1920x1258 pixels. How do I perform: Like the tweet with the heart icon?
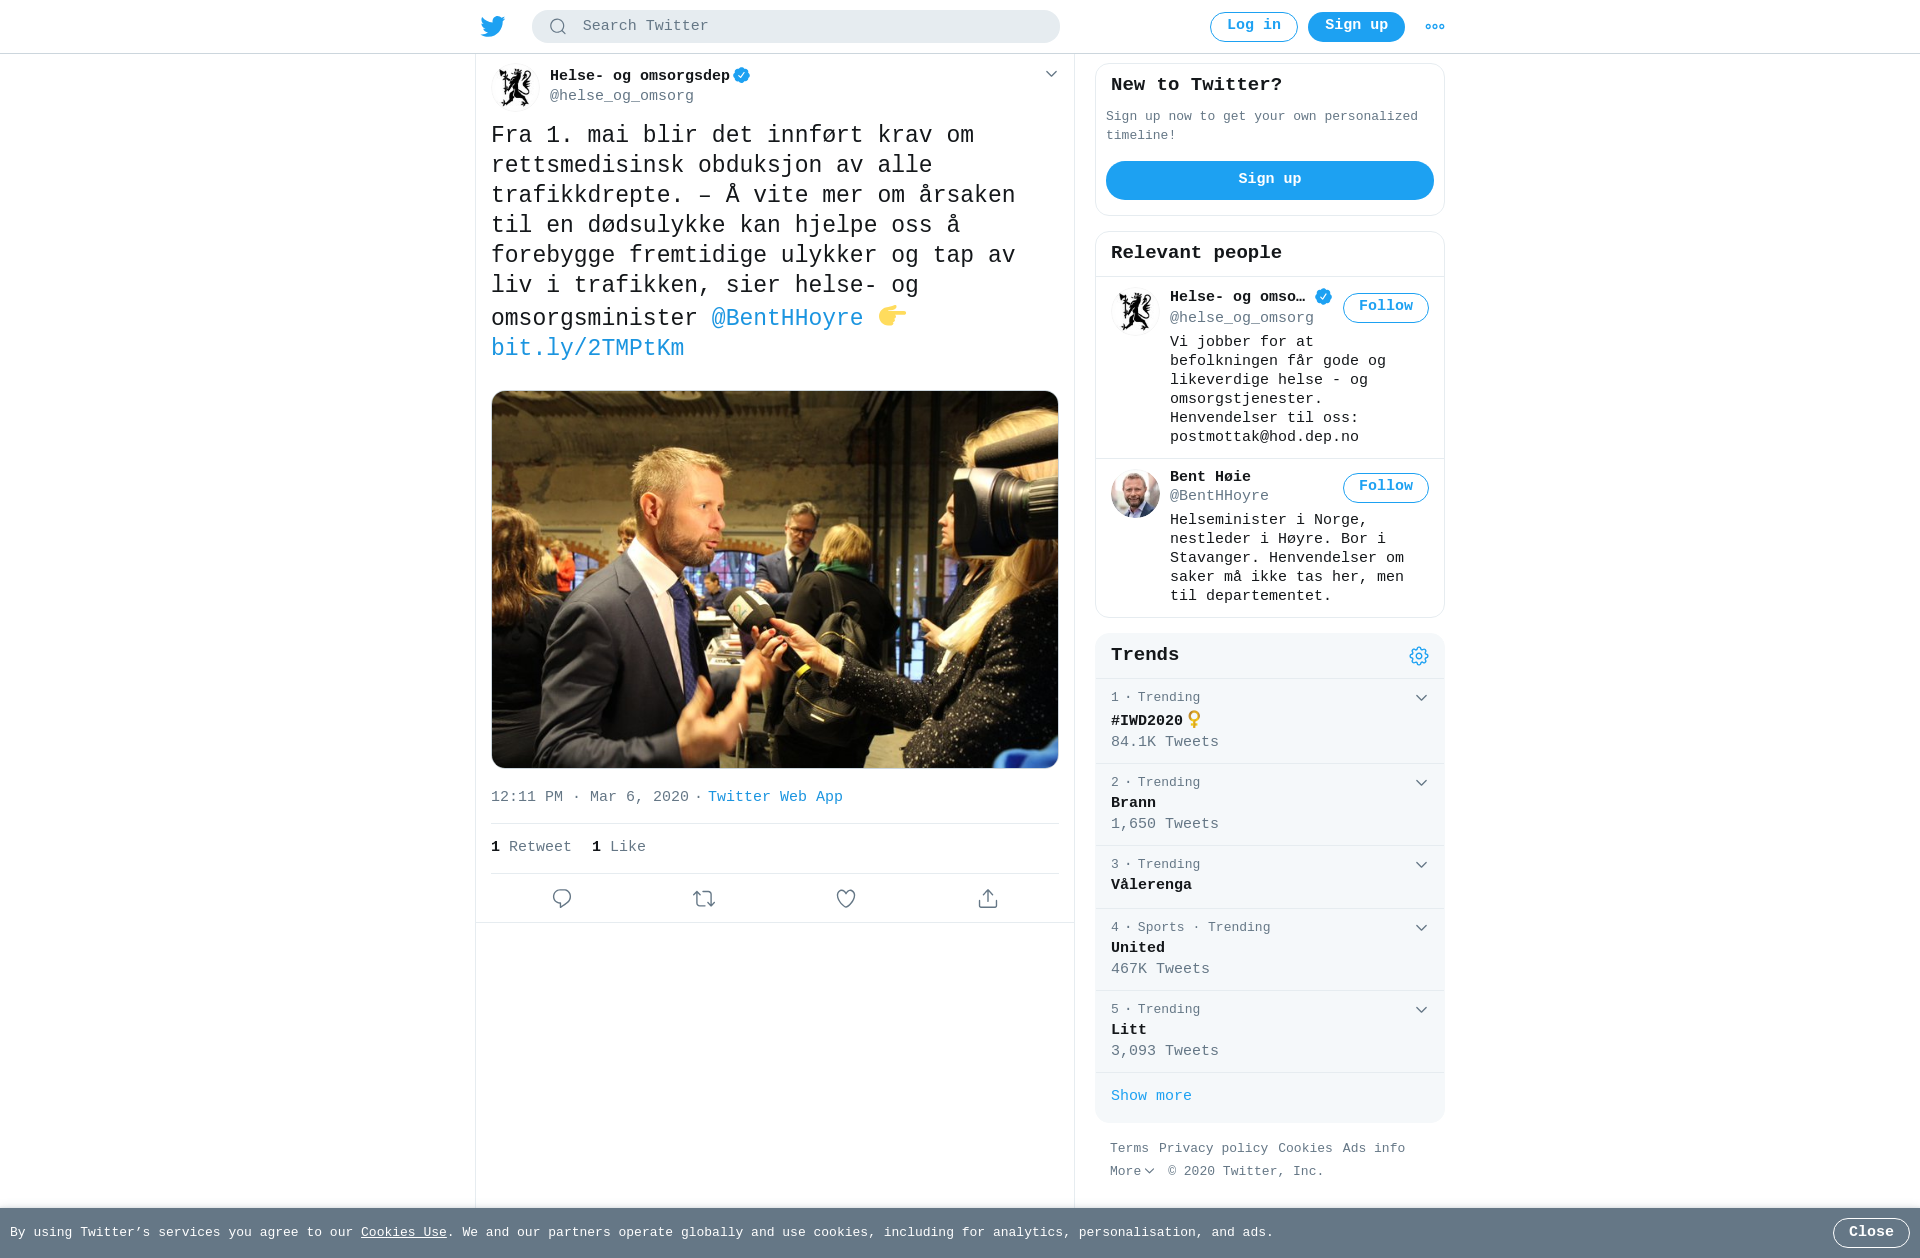click(846, 898)
